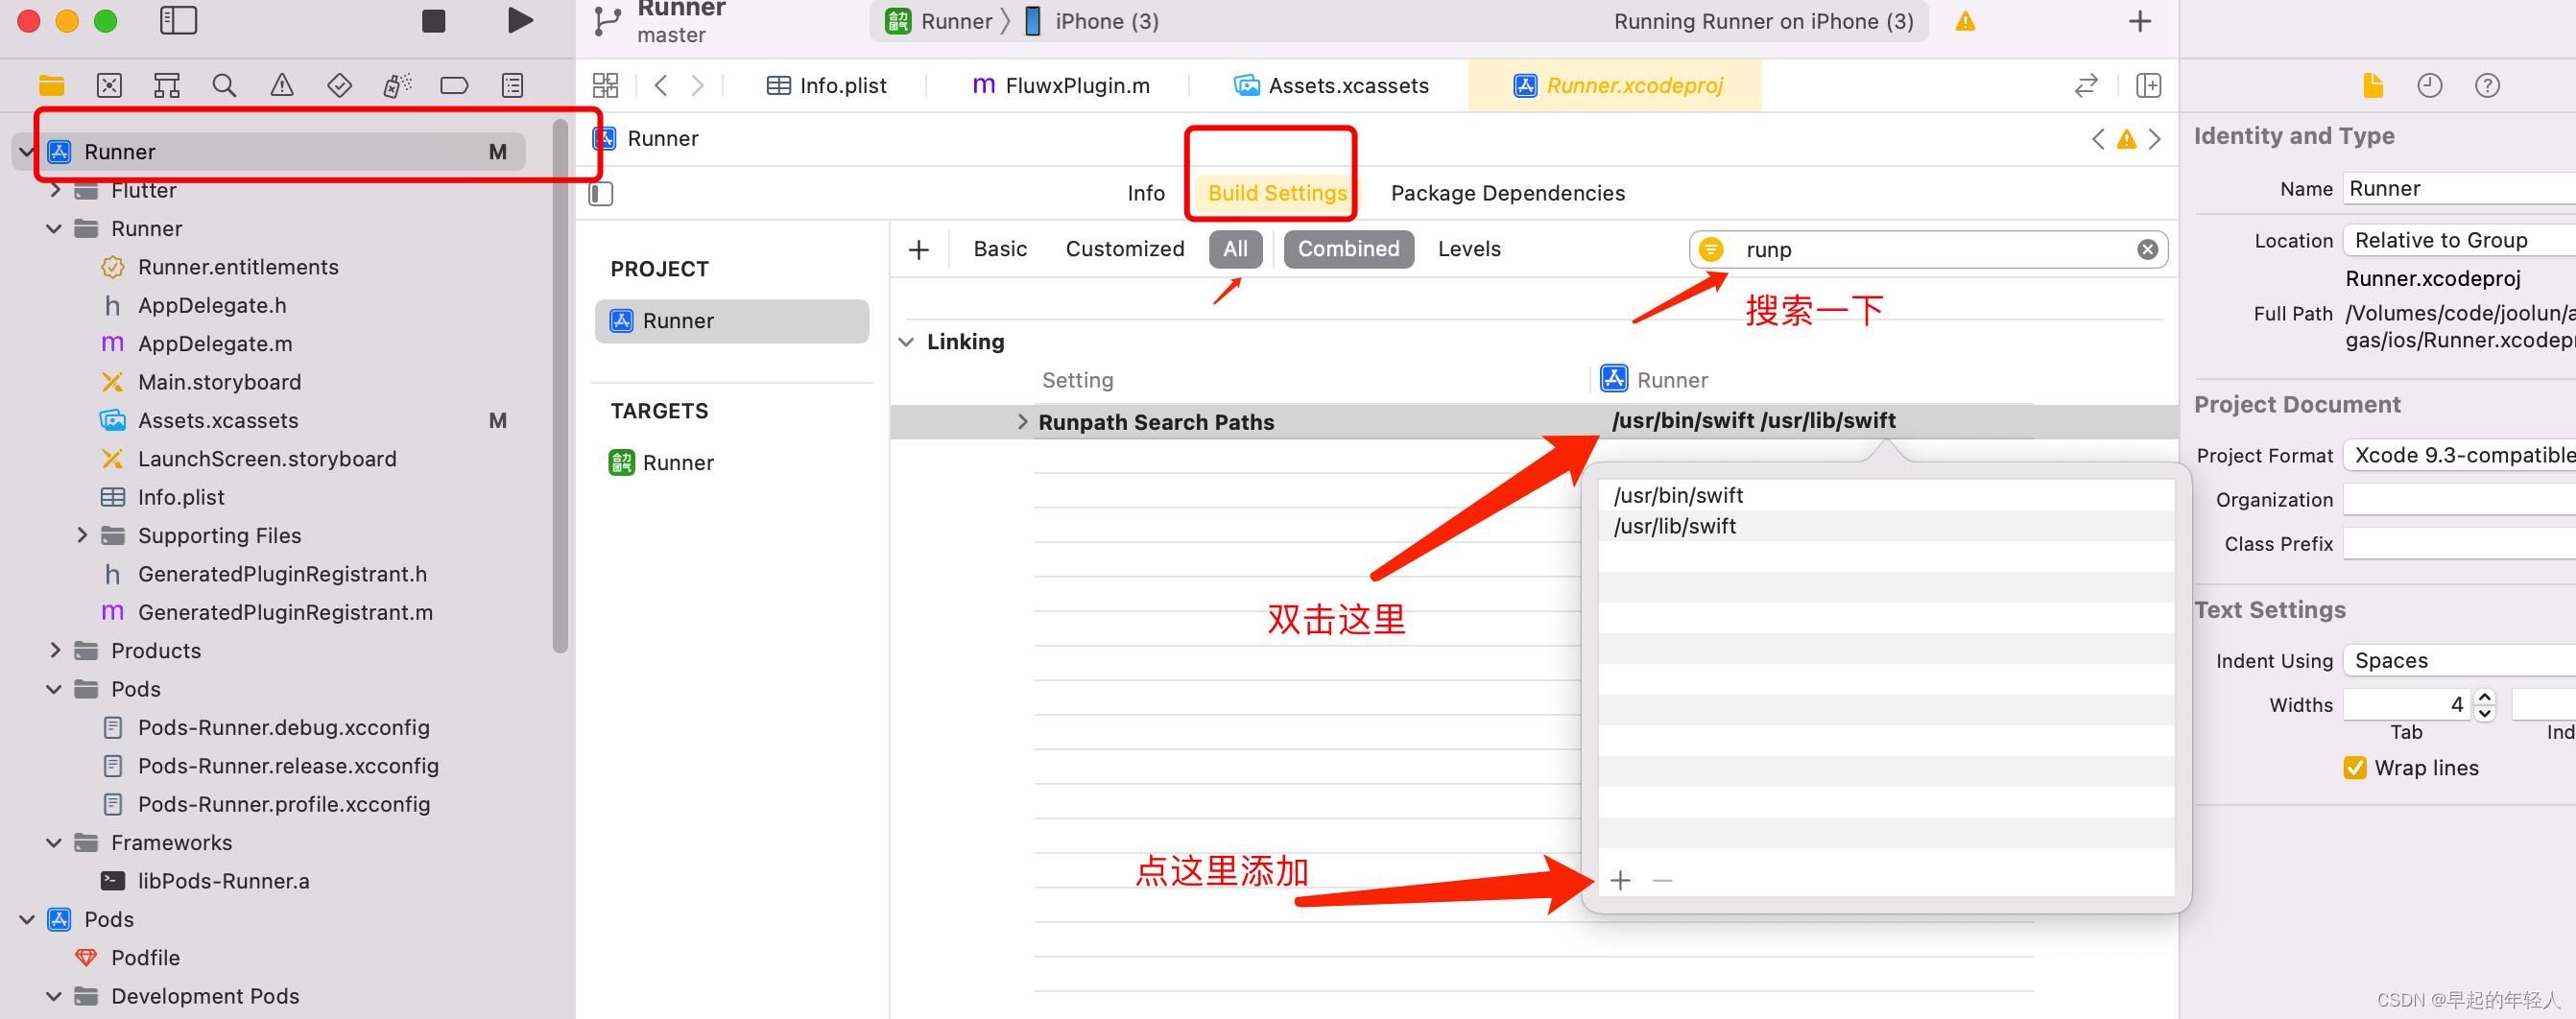Open the Build Settings tab
The width and height of the screenshot is (2576, 1019).
(1277, 193)
